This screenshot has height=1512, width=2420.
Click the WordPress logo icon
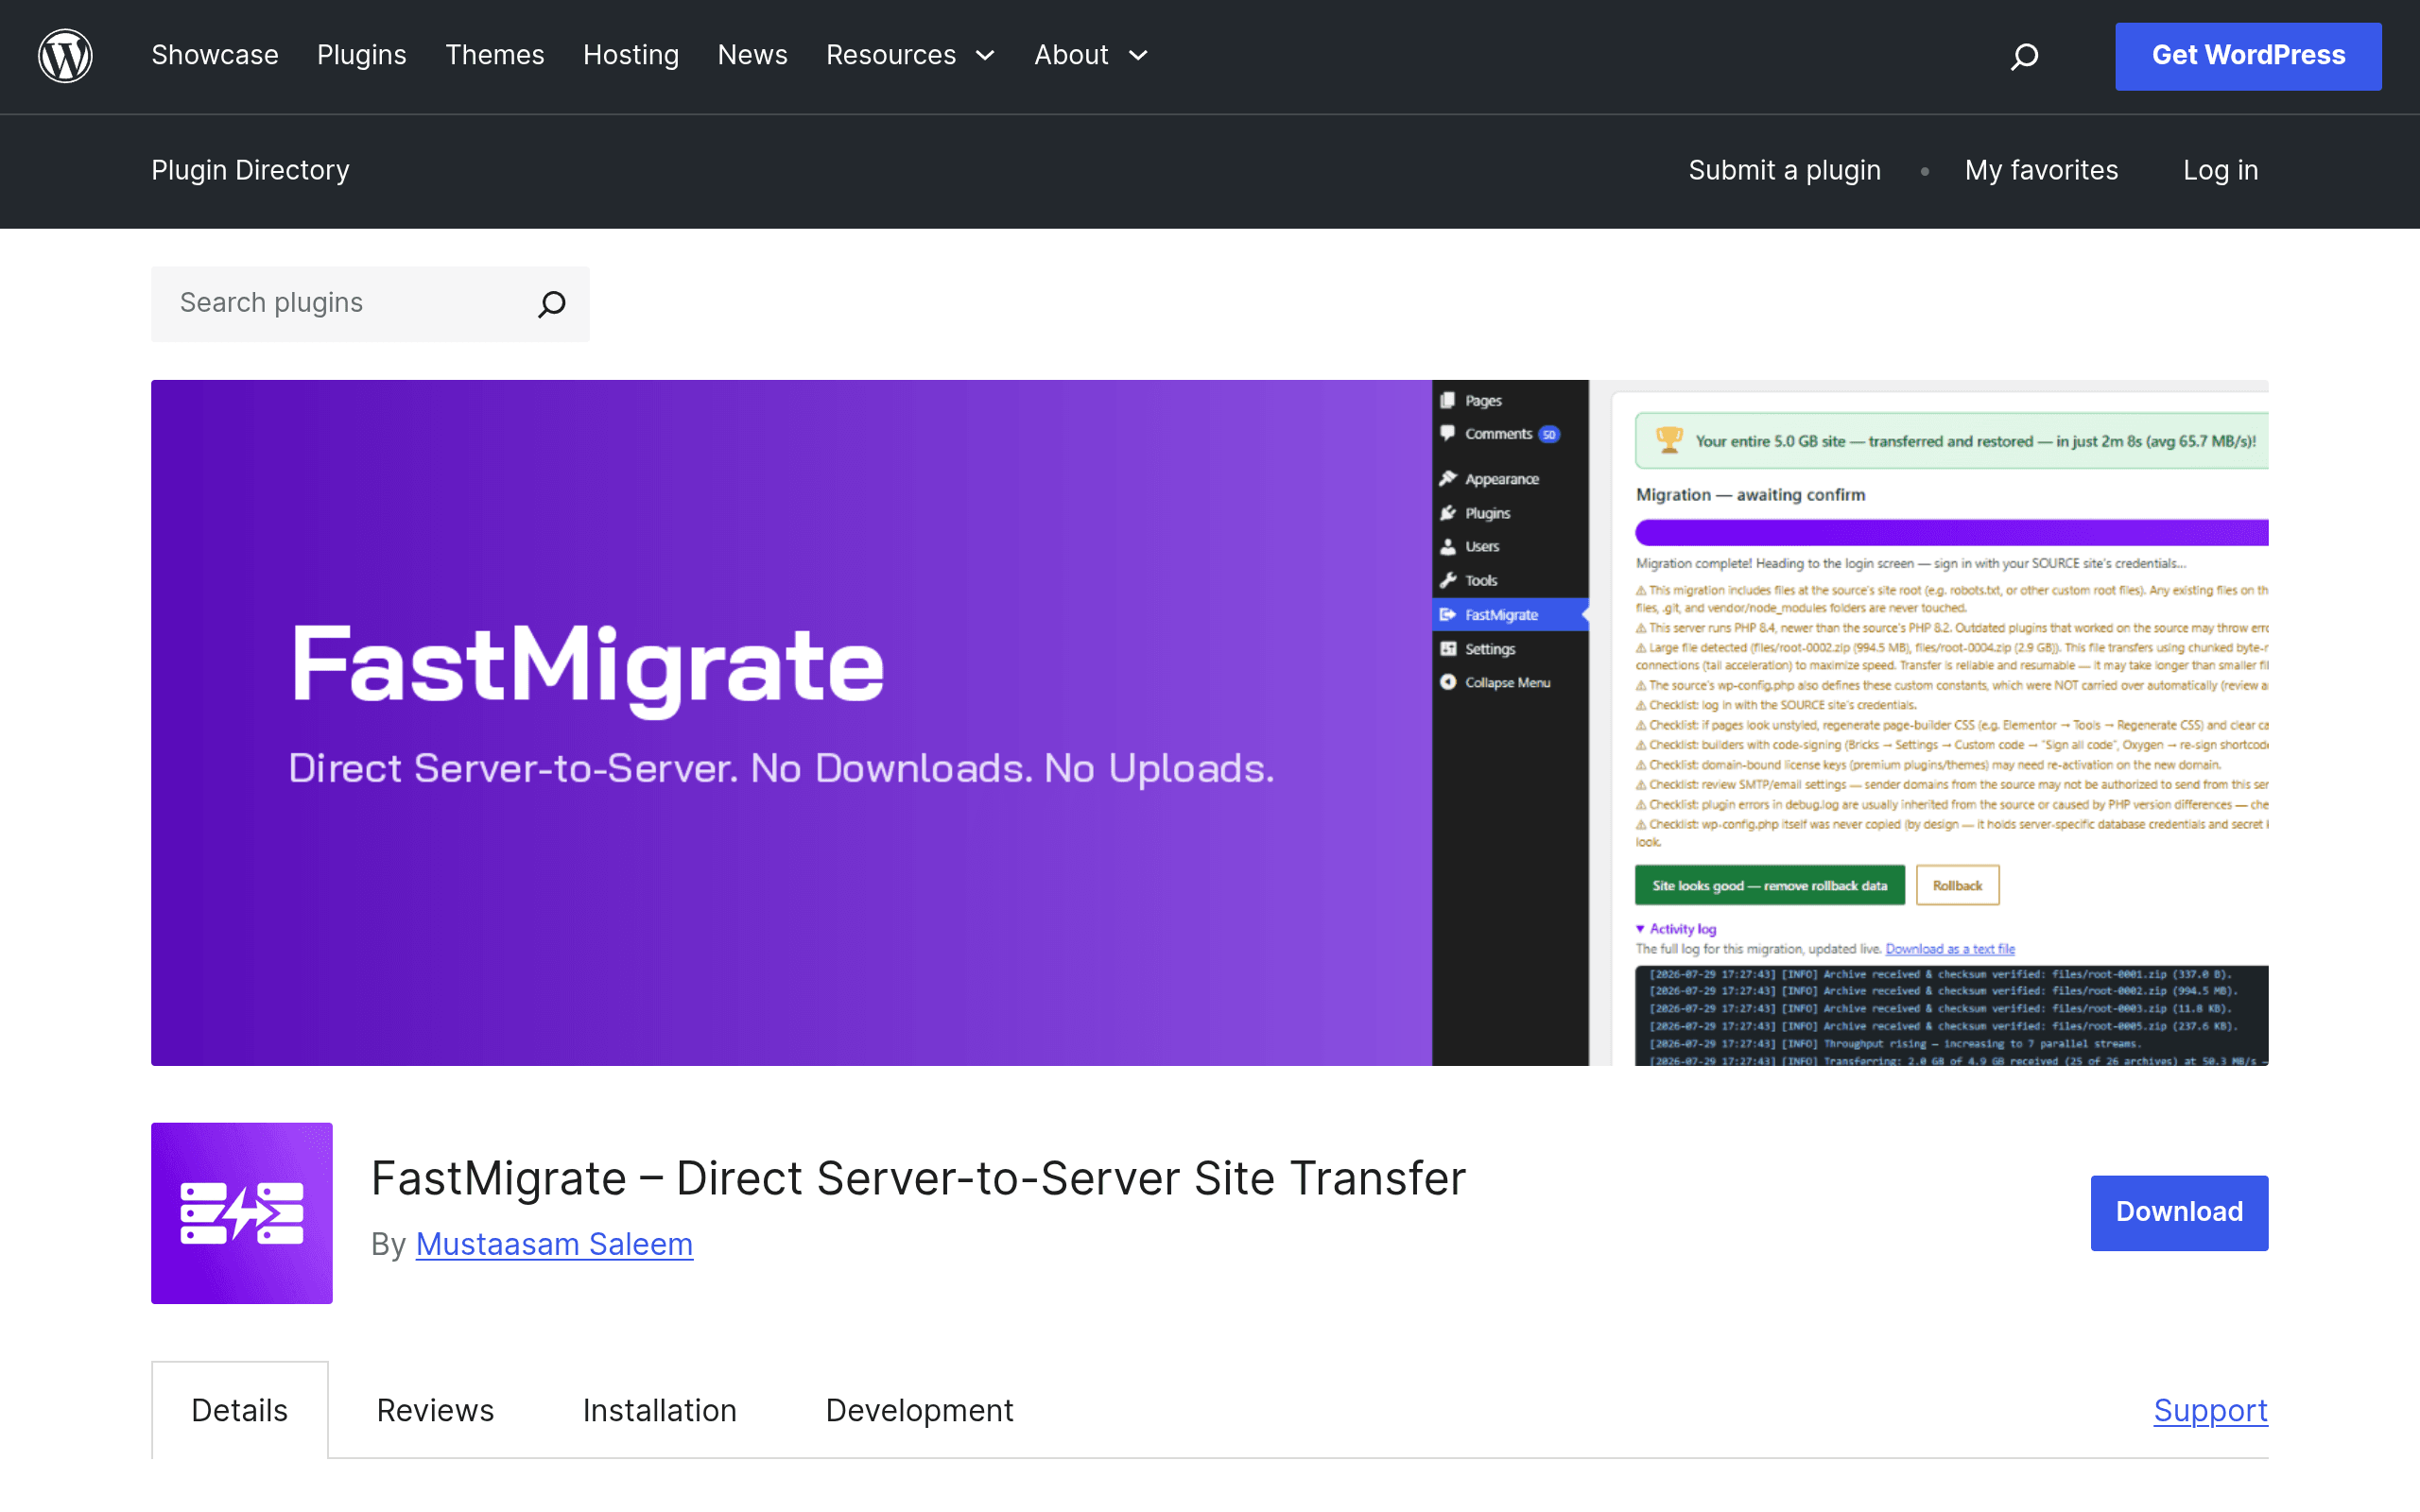point(65,56)
